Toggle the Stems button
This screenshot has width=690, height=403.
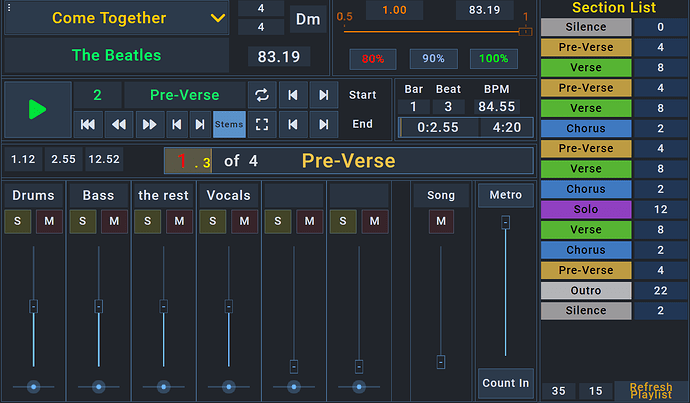(229, 124)
